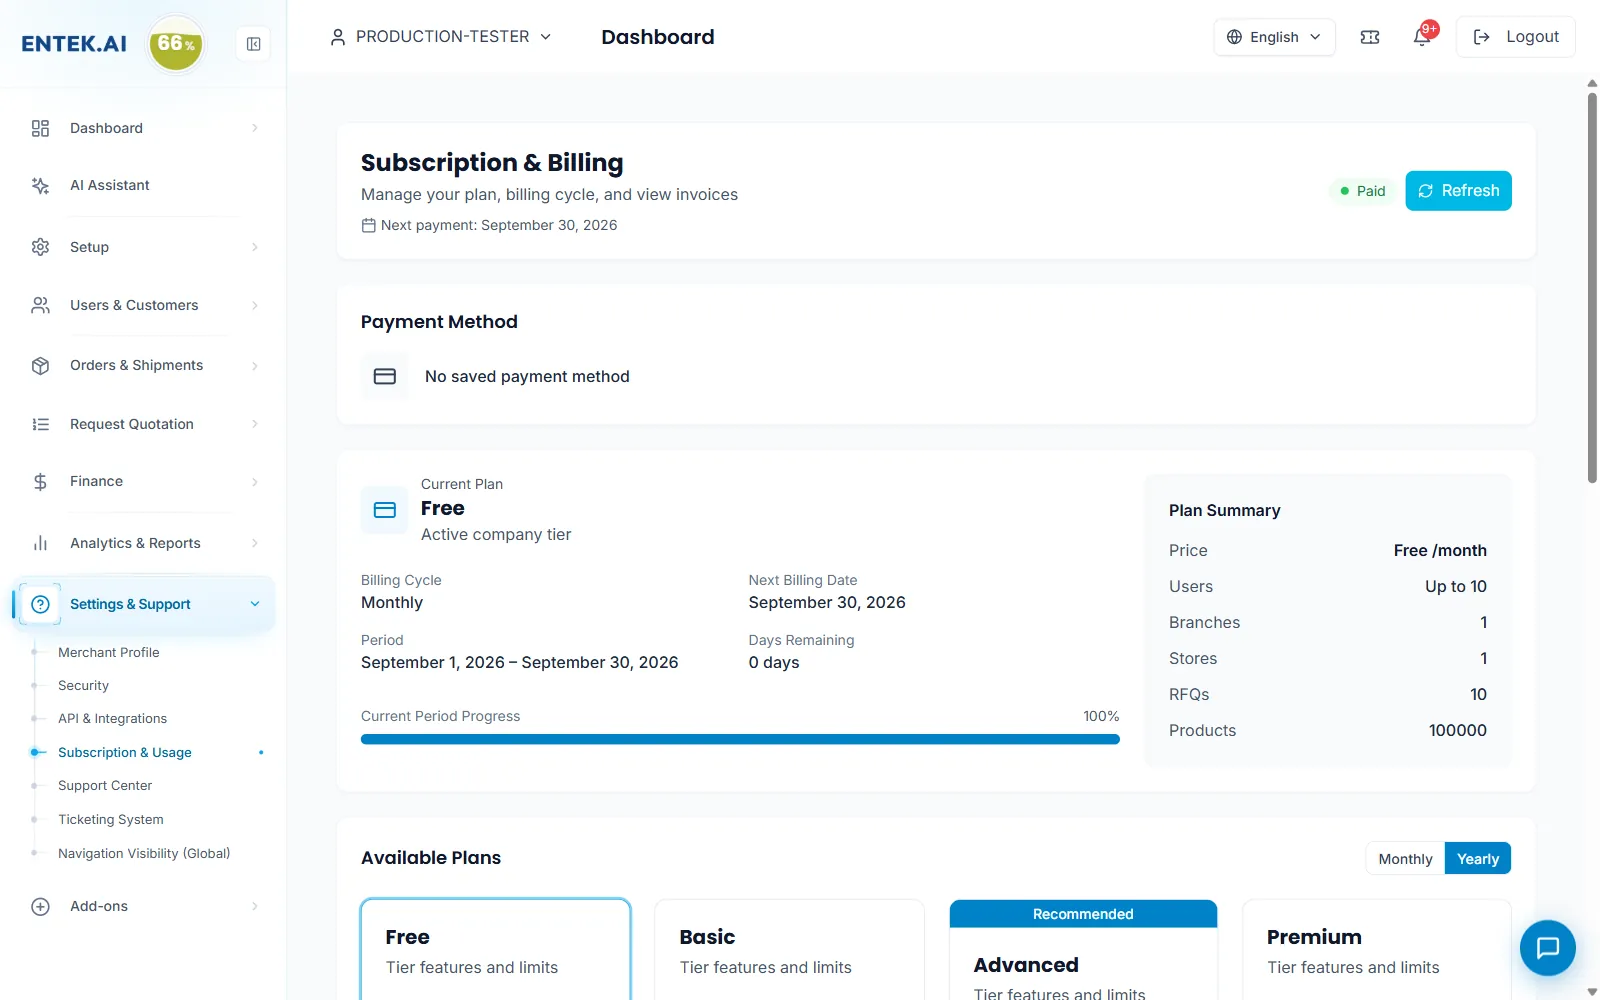Click the 66% completion badge
This screenshot has width=1600, height=1000.
coord(176,44)
